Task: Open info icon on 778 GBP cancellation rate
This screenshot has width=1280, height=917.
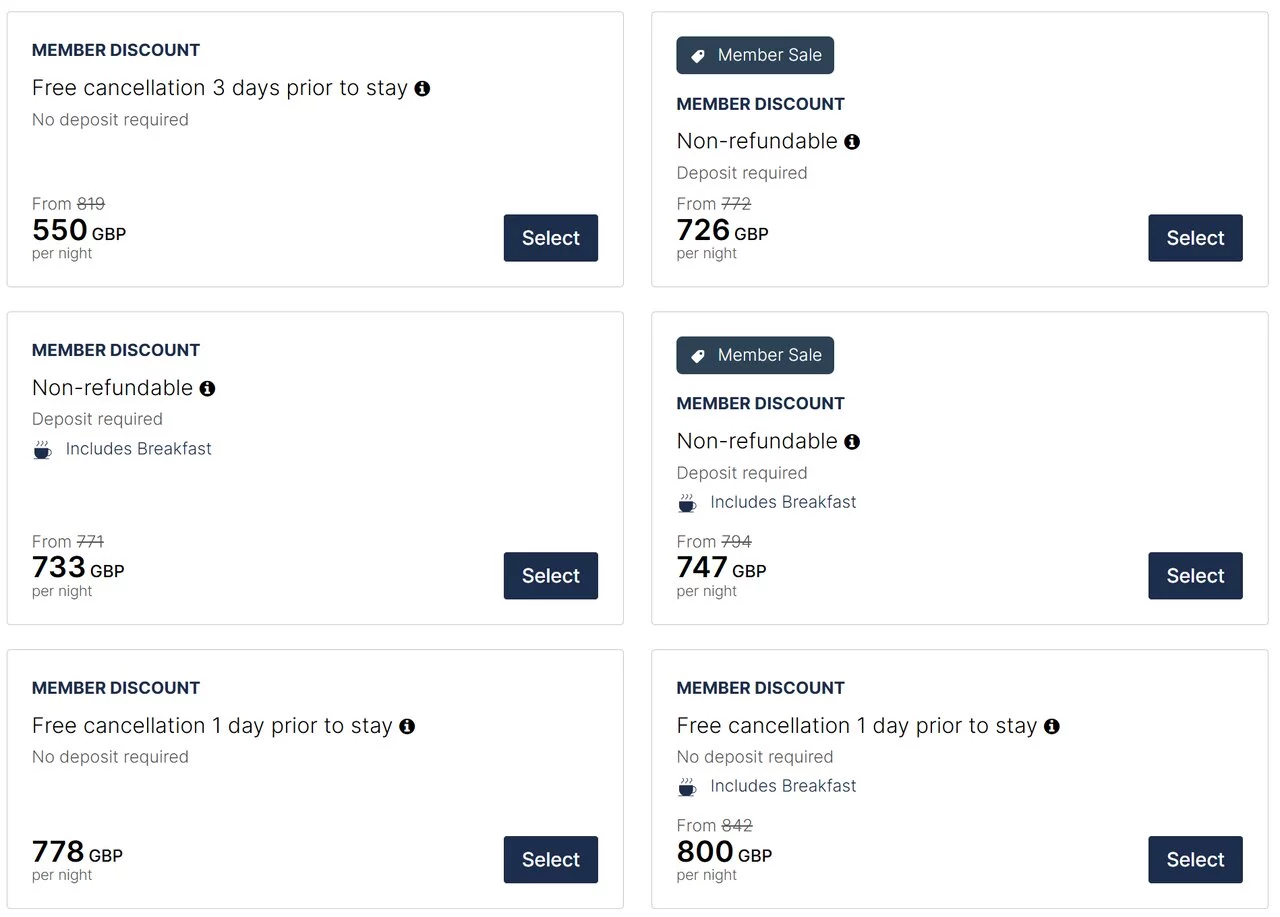Action: [407, 727]
